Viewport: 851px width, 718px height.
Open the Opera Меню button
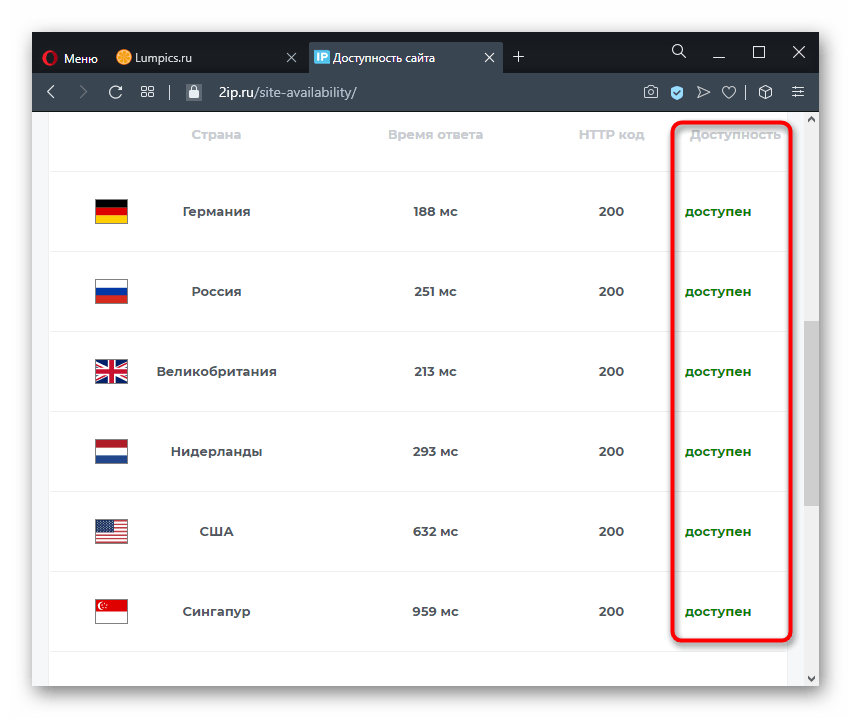coord(70,58)
